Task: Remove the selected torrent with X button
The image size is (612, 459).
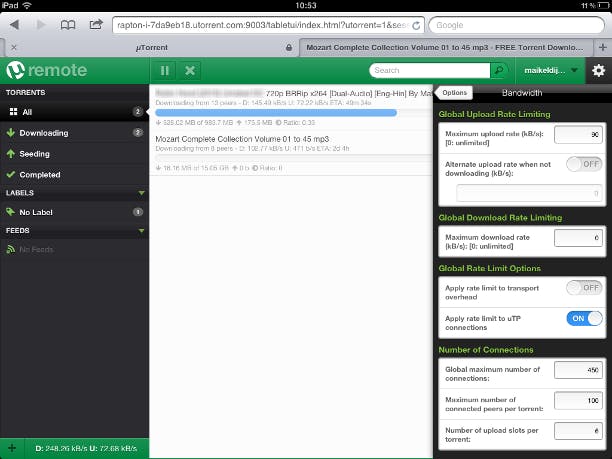Action: coord(190,71)
